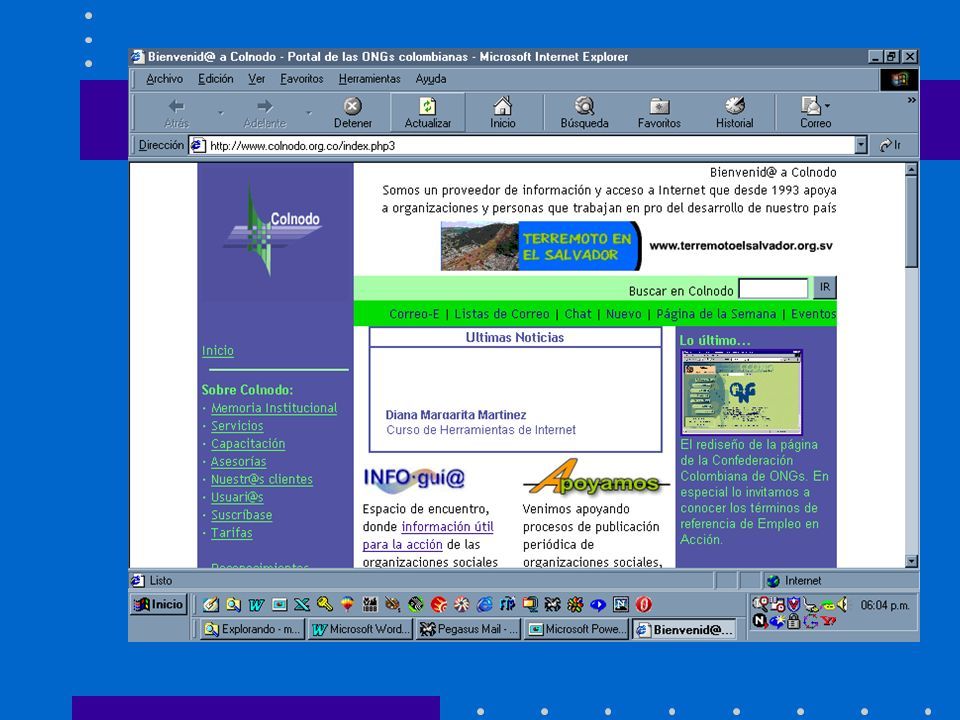
Task: Expand the address bar URL dropdown
Action: coord(861,145)
